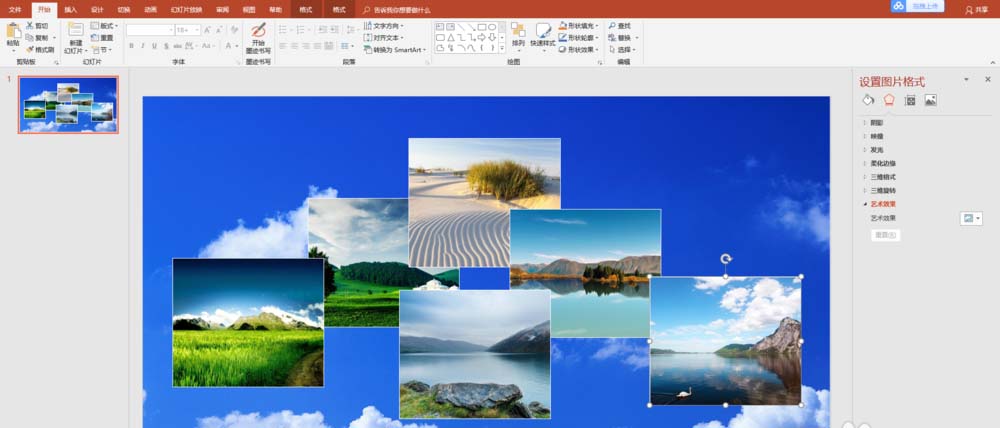Open the columns layout dropdown
This screenshot has height=428, width=1000.
tap(348, 46)
